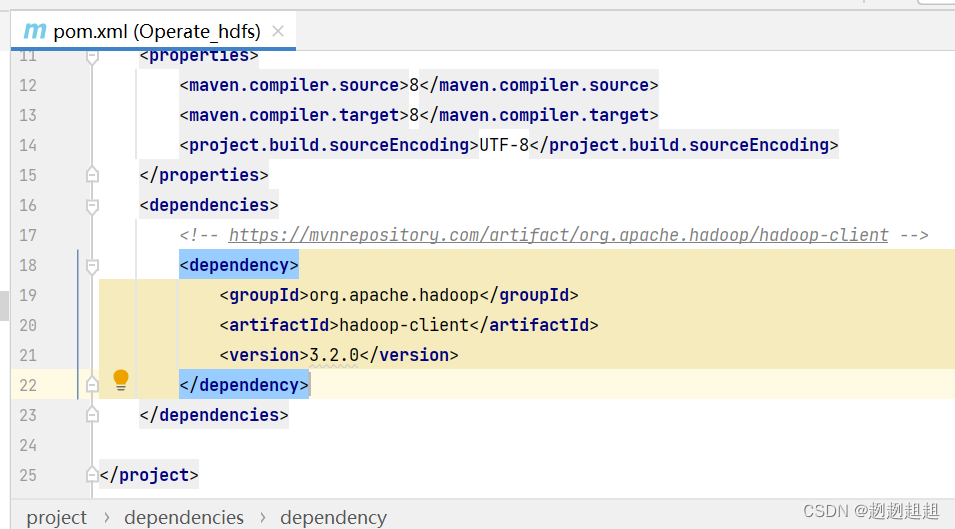Click the maven.compiler.source opening tag
The height and width of the screenshot is (529, 955).
click(x=294, y=85)
